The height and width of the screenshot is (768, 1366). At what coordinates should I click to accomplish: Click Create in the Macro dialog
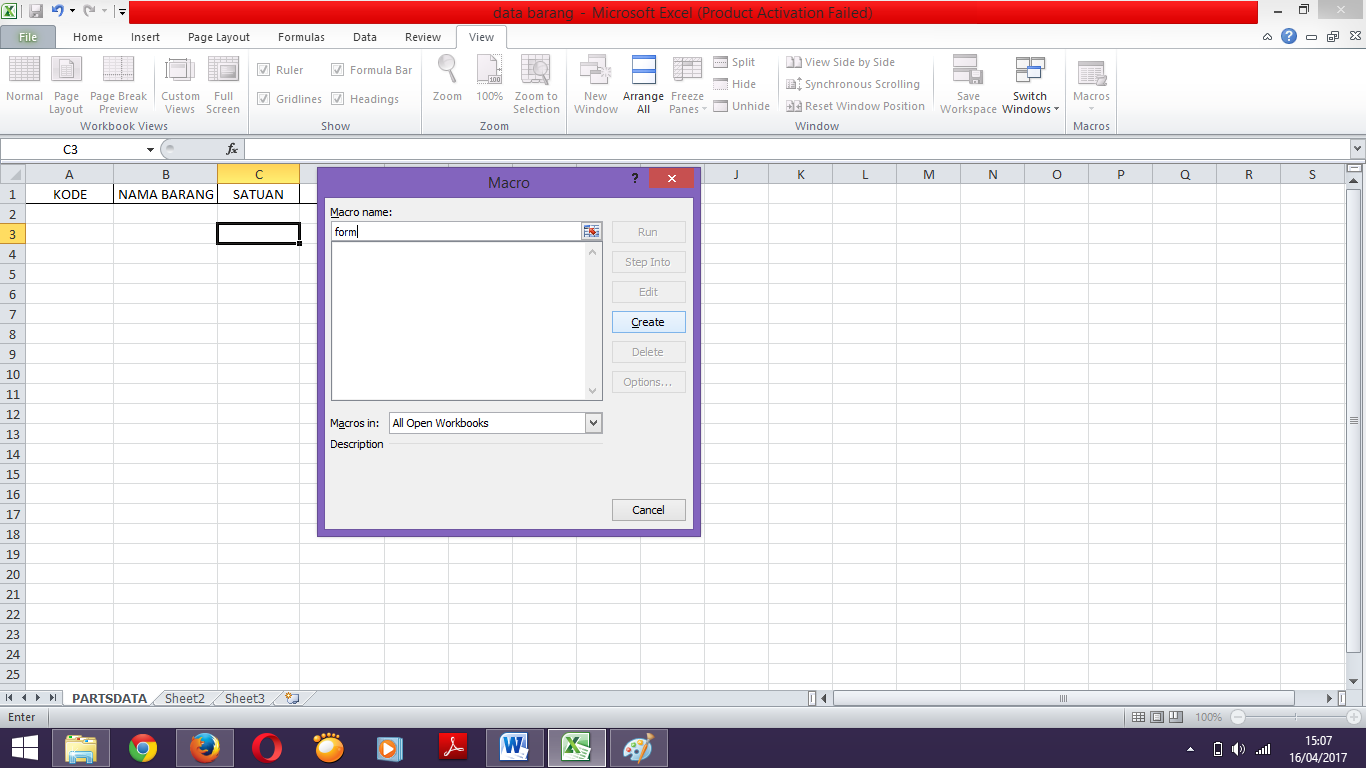point(648,322)
